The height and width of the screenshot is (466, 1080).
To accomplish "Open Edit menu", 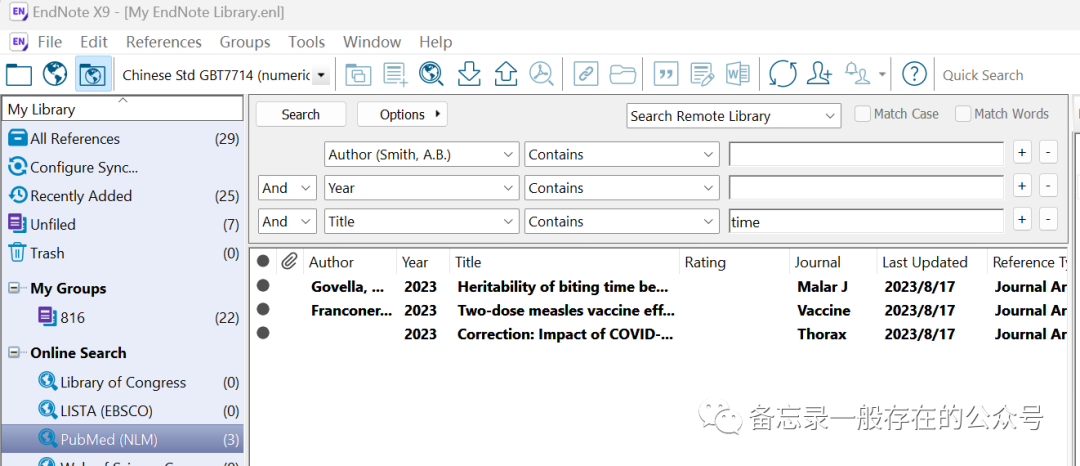I will tap(94, 42).
